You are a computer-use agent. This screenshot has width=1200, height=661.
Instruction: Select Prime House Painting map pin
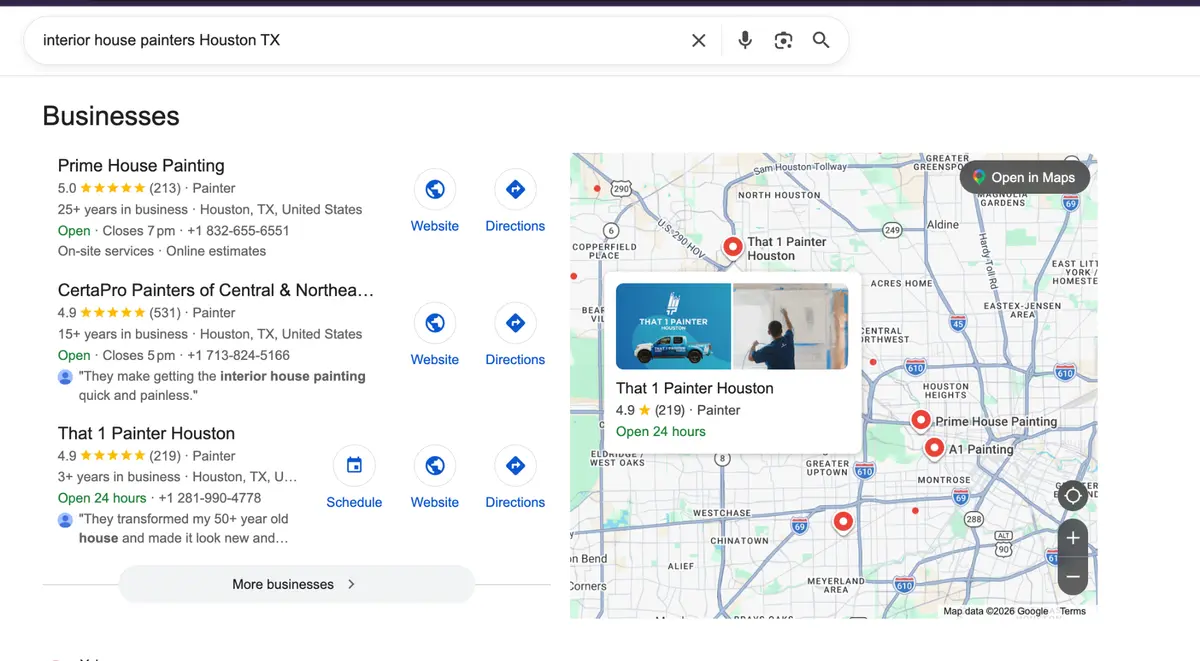[x=922, y=421]
